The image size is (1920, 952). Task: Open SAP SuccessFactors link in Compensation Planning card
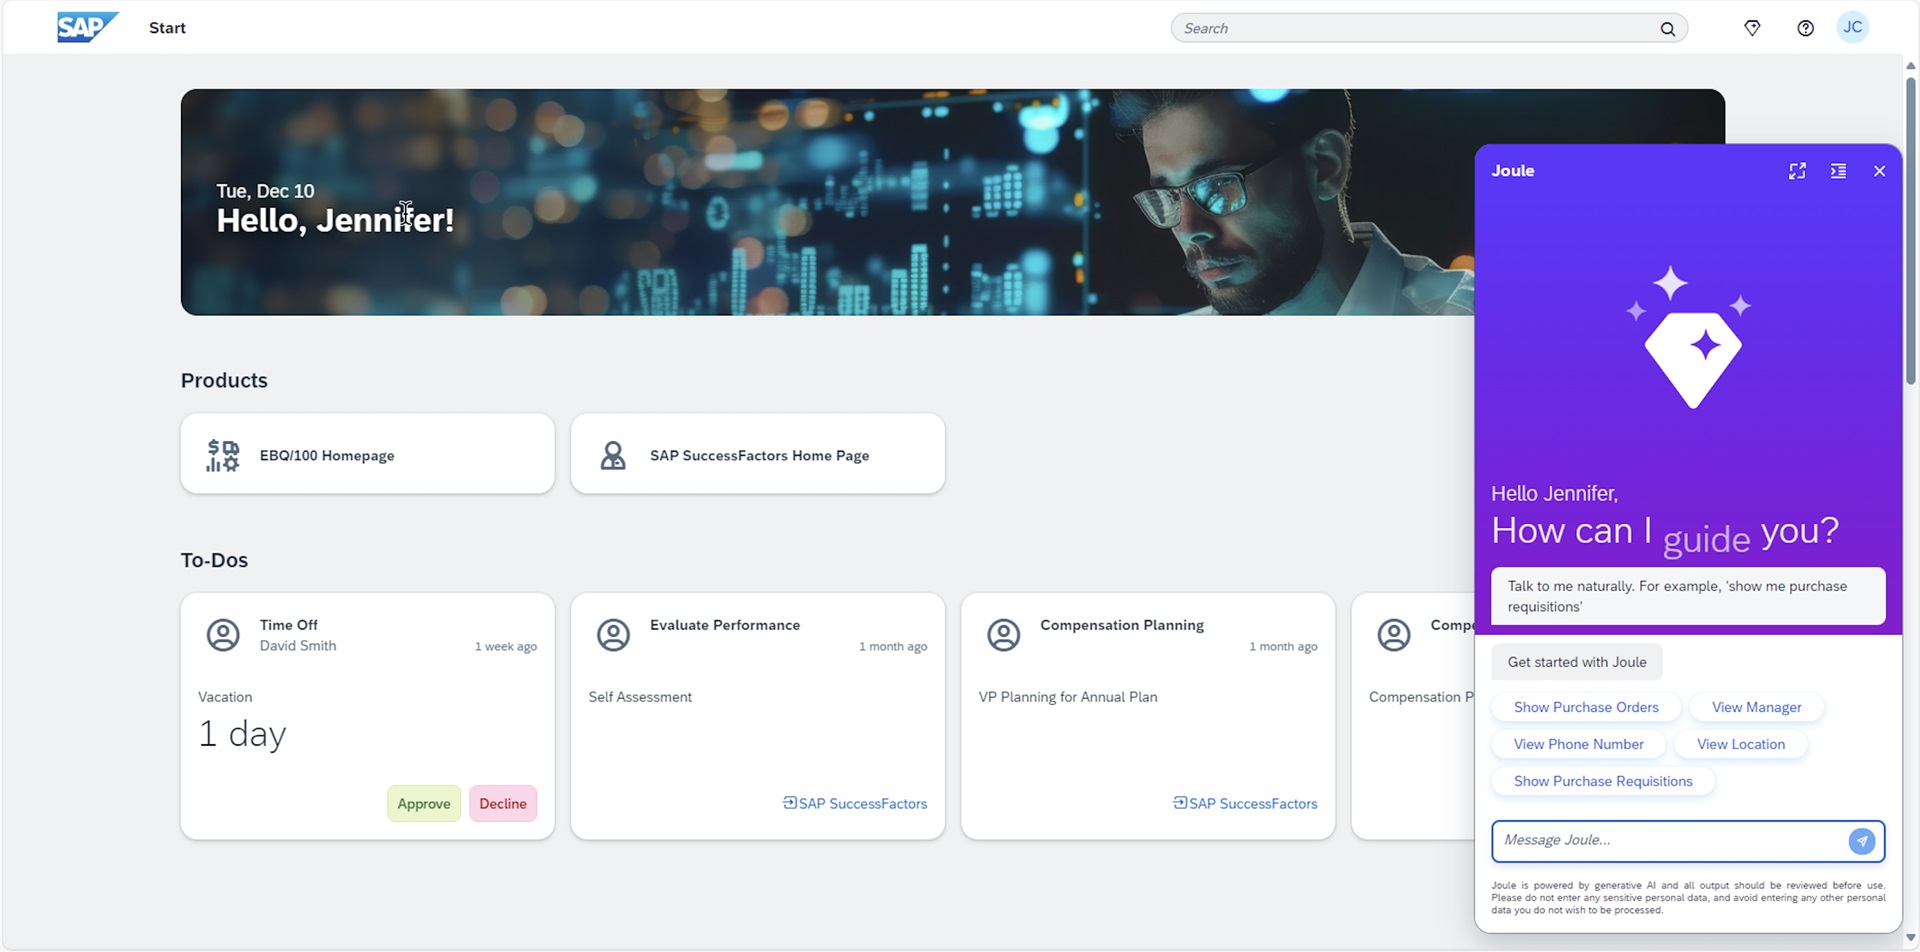click(1245, 804)
